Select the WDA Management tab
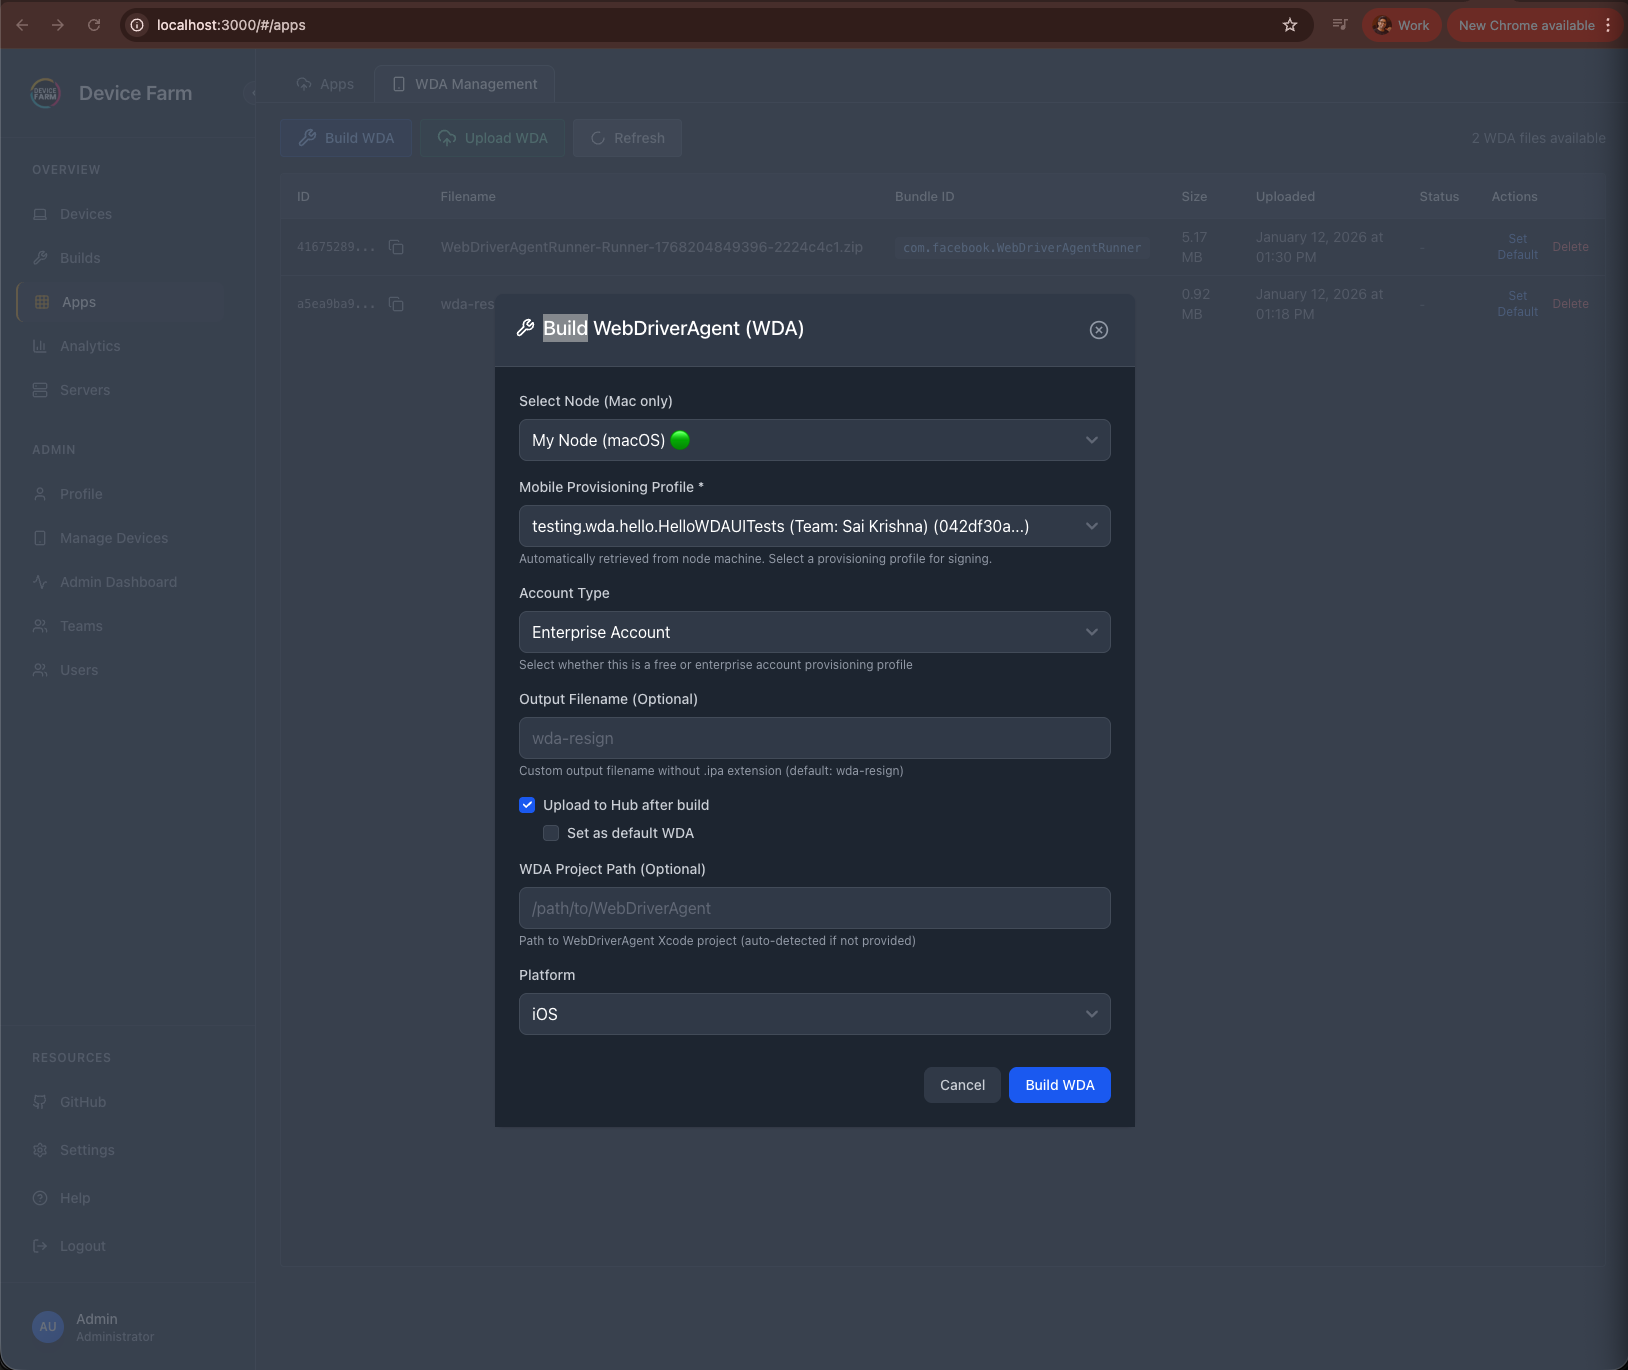 click(465, 84)
